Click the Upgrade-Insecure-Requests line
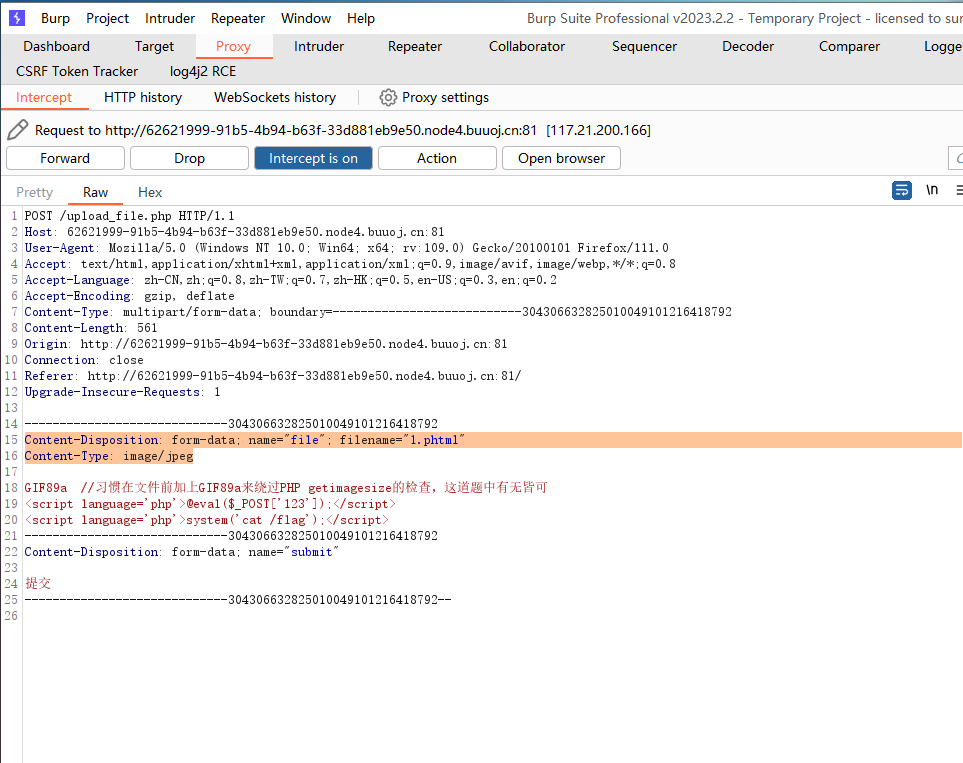The image size is (963, 763). pyautogui.click(x=122, y=391)
